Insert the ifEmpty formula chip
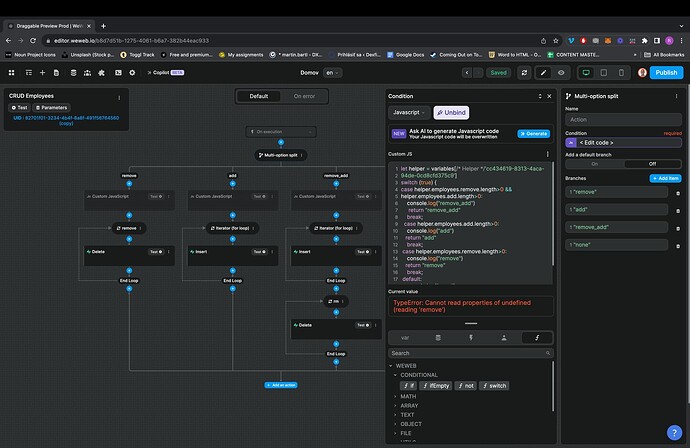This screenshot has width=690, height=448. (435, 386)
